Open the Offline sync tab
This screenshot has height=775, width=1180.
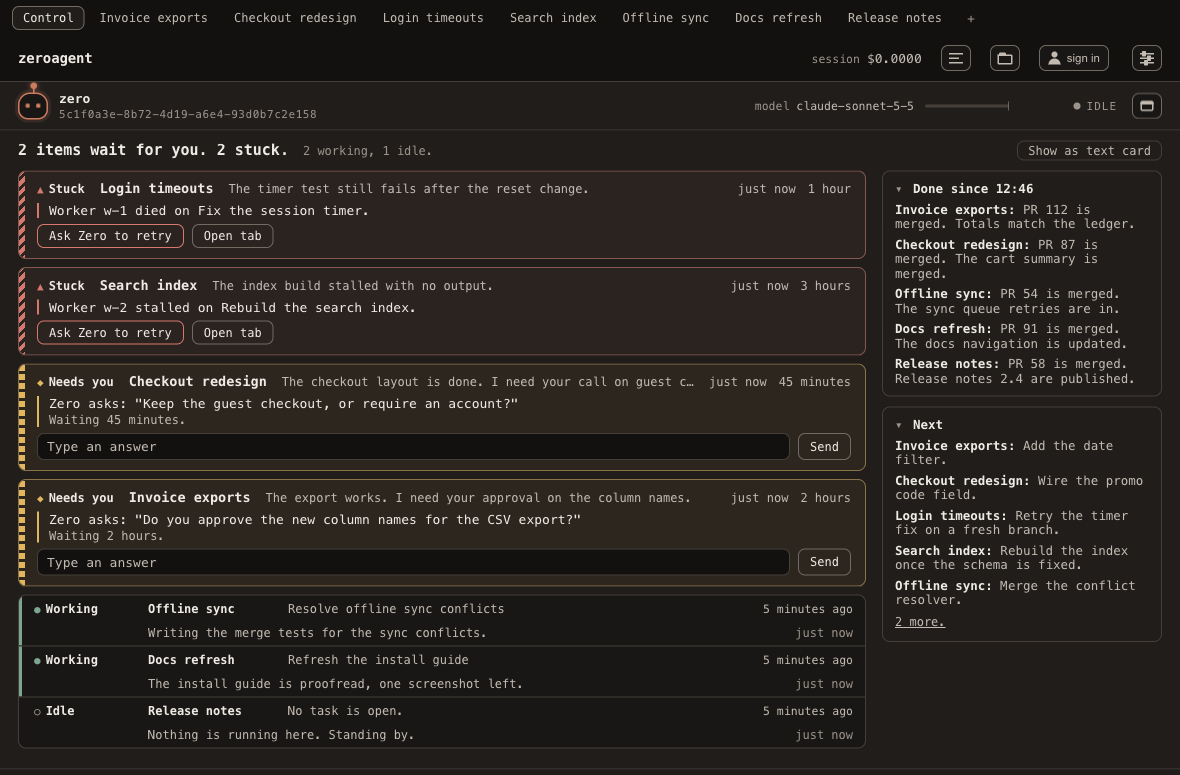tap(665, 17)
